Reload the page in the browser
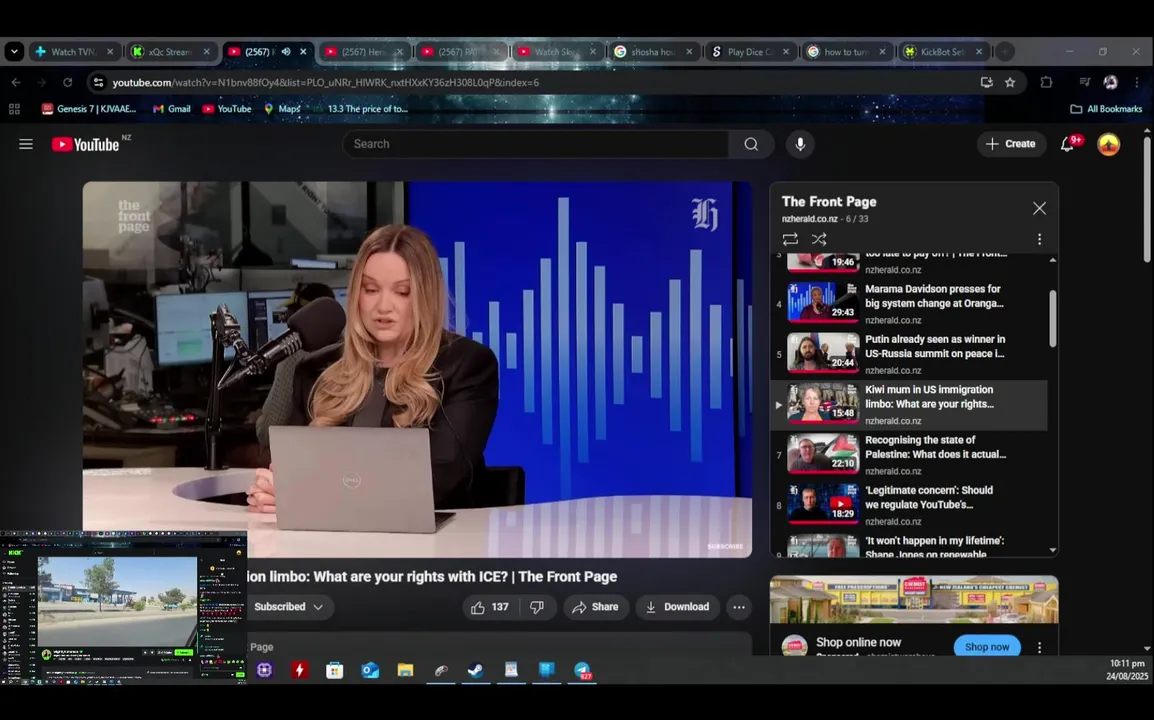Image resolution: width=1154 pixels, height=720 pixels. click(x=68, y=82)
